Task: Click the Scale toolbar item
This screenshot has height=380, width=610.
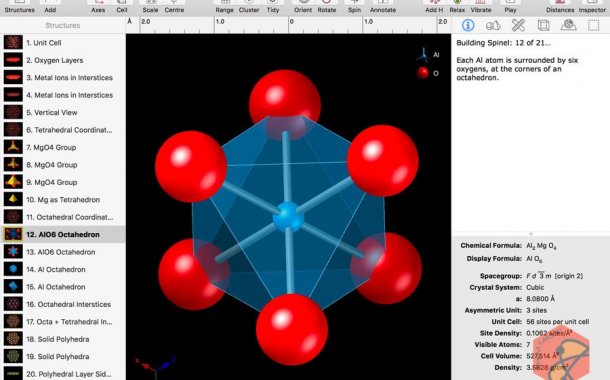Action: coord(150,7)
